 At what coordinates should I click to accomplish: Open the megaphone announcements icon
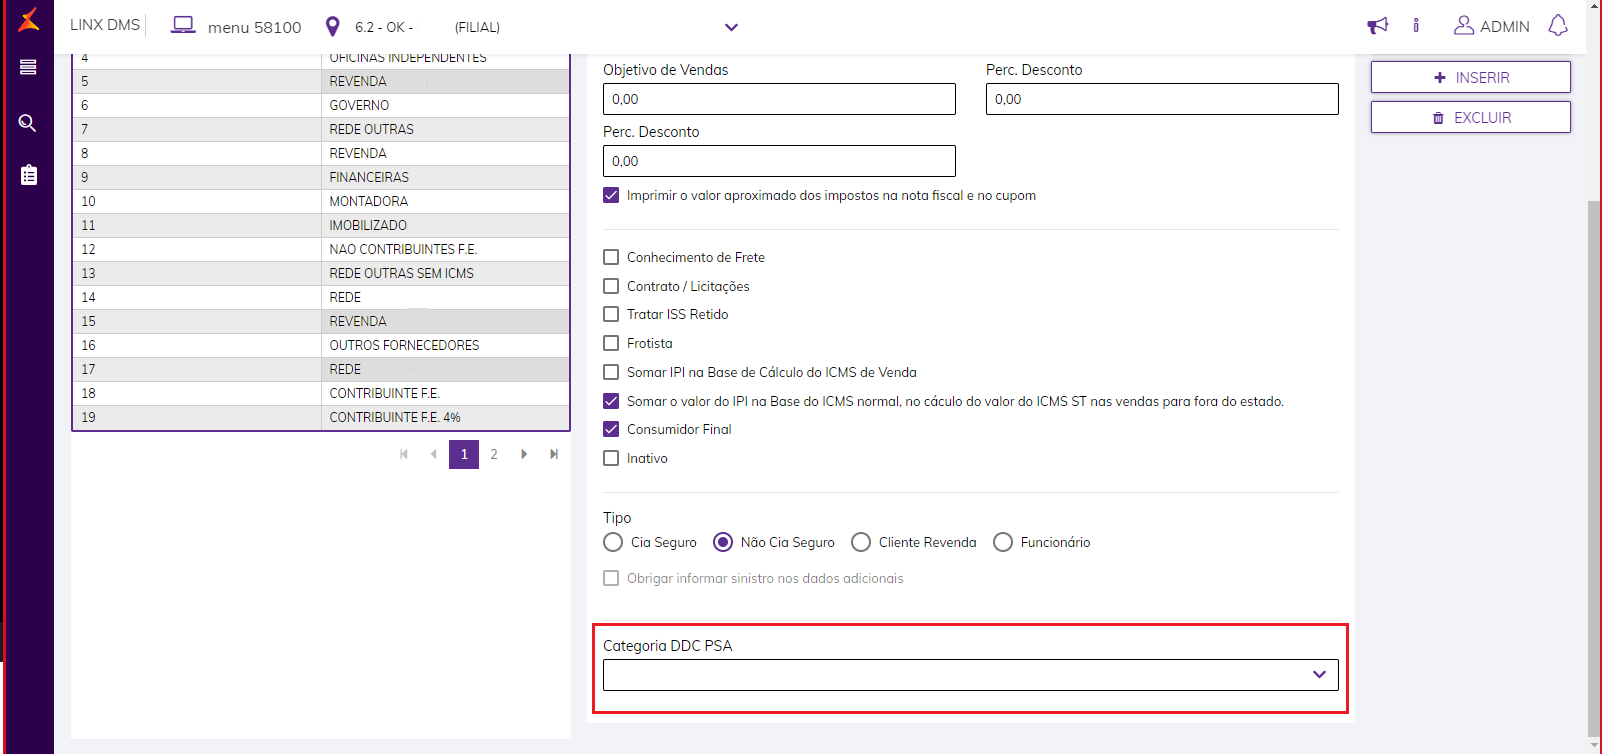[1378, 26]
